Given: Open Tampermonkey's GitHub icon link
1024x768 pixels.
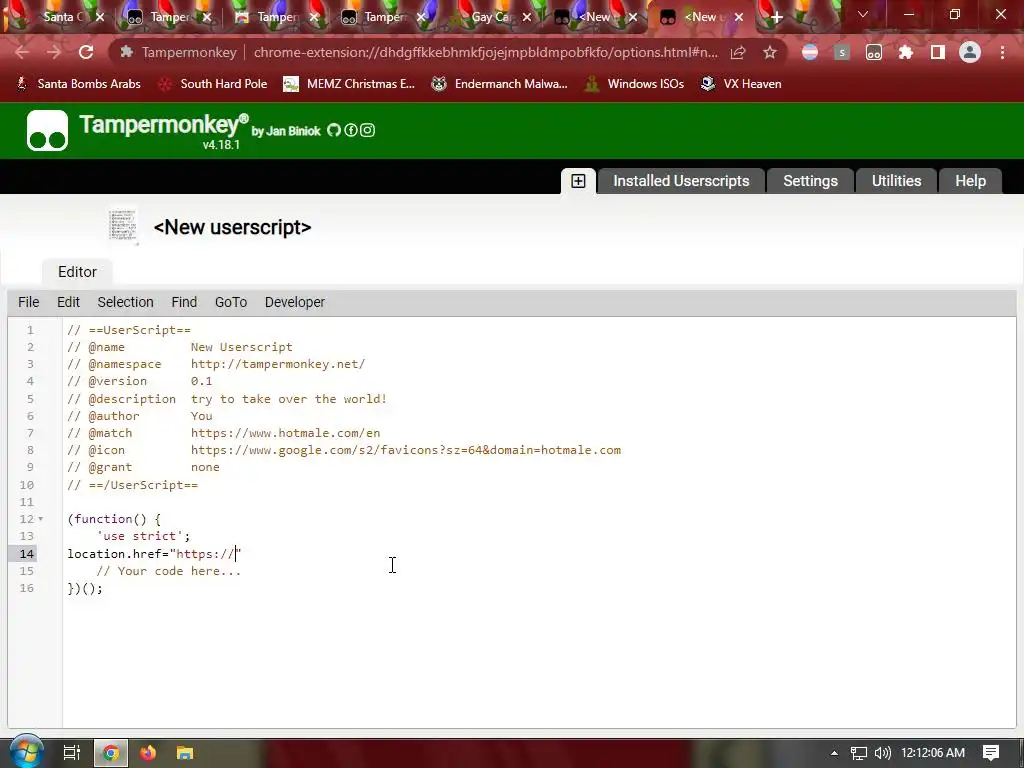Looking at the screenshot, I should click(334, 130).
